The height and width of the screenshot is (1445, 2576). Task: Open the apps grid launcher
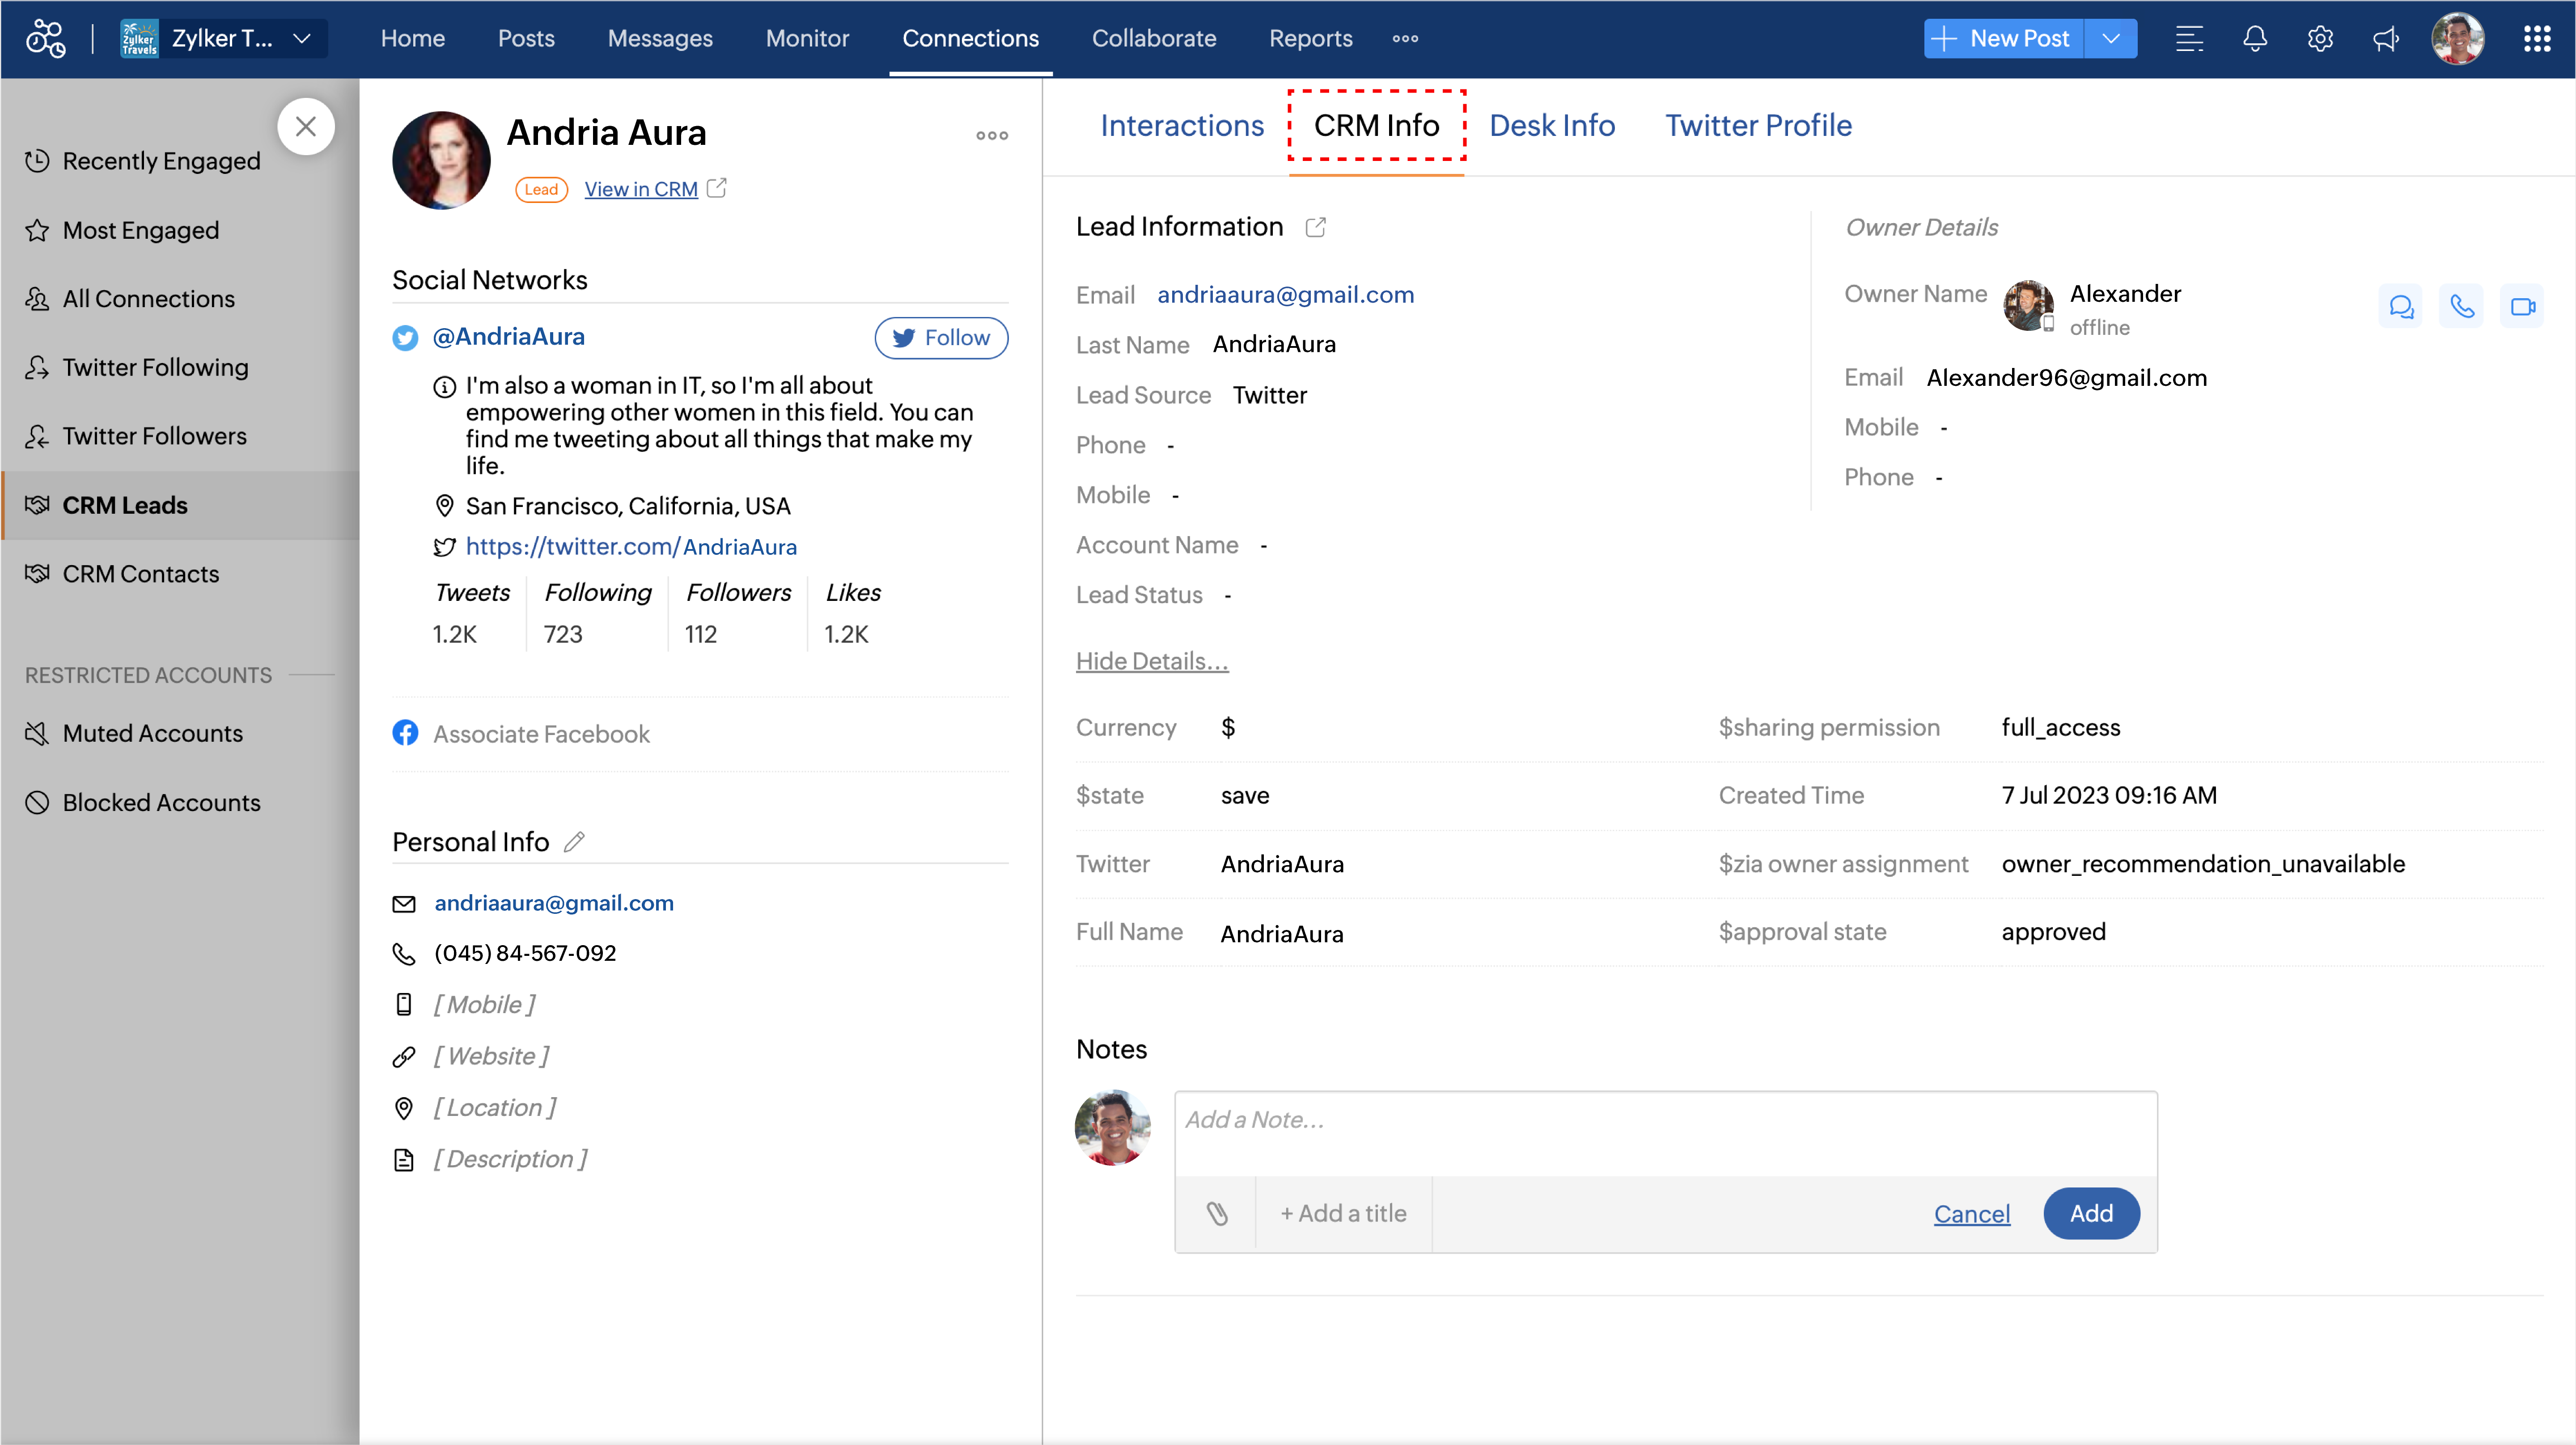(x=2536, y=39)
